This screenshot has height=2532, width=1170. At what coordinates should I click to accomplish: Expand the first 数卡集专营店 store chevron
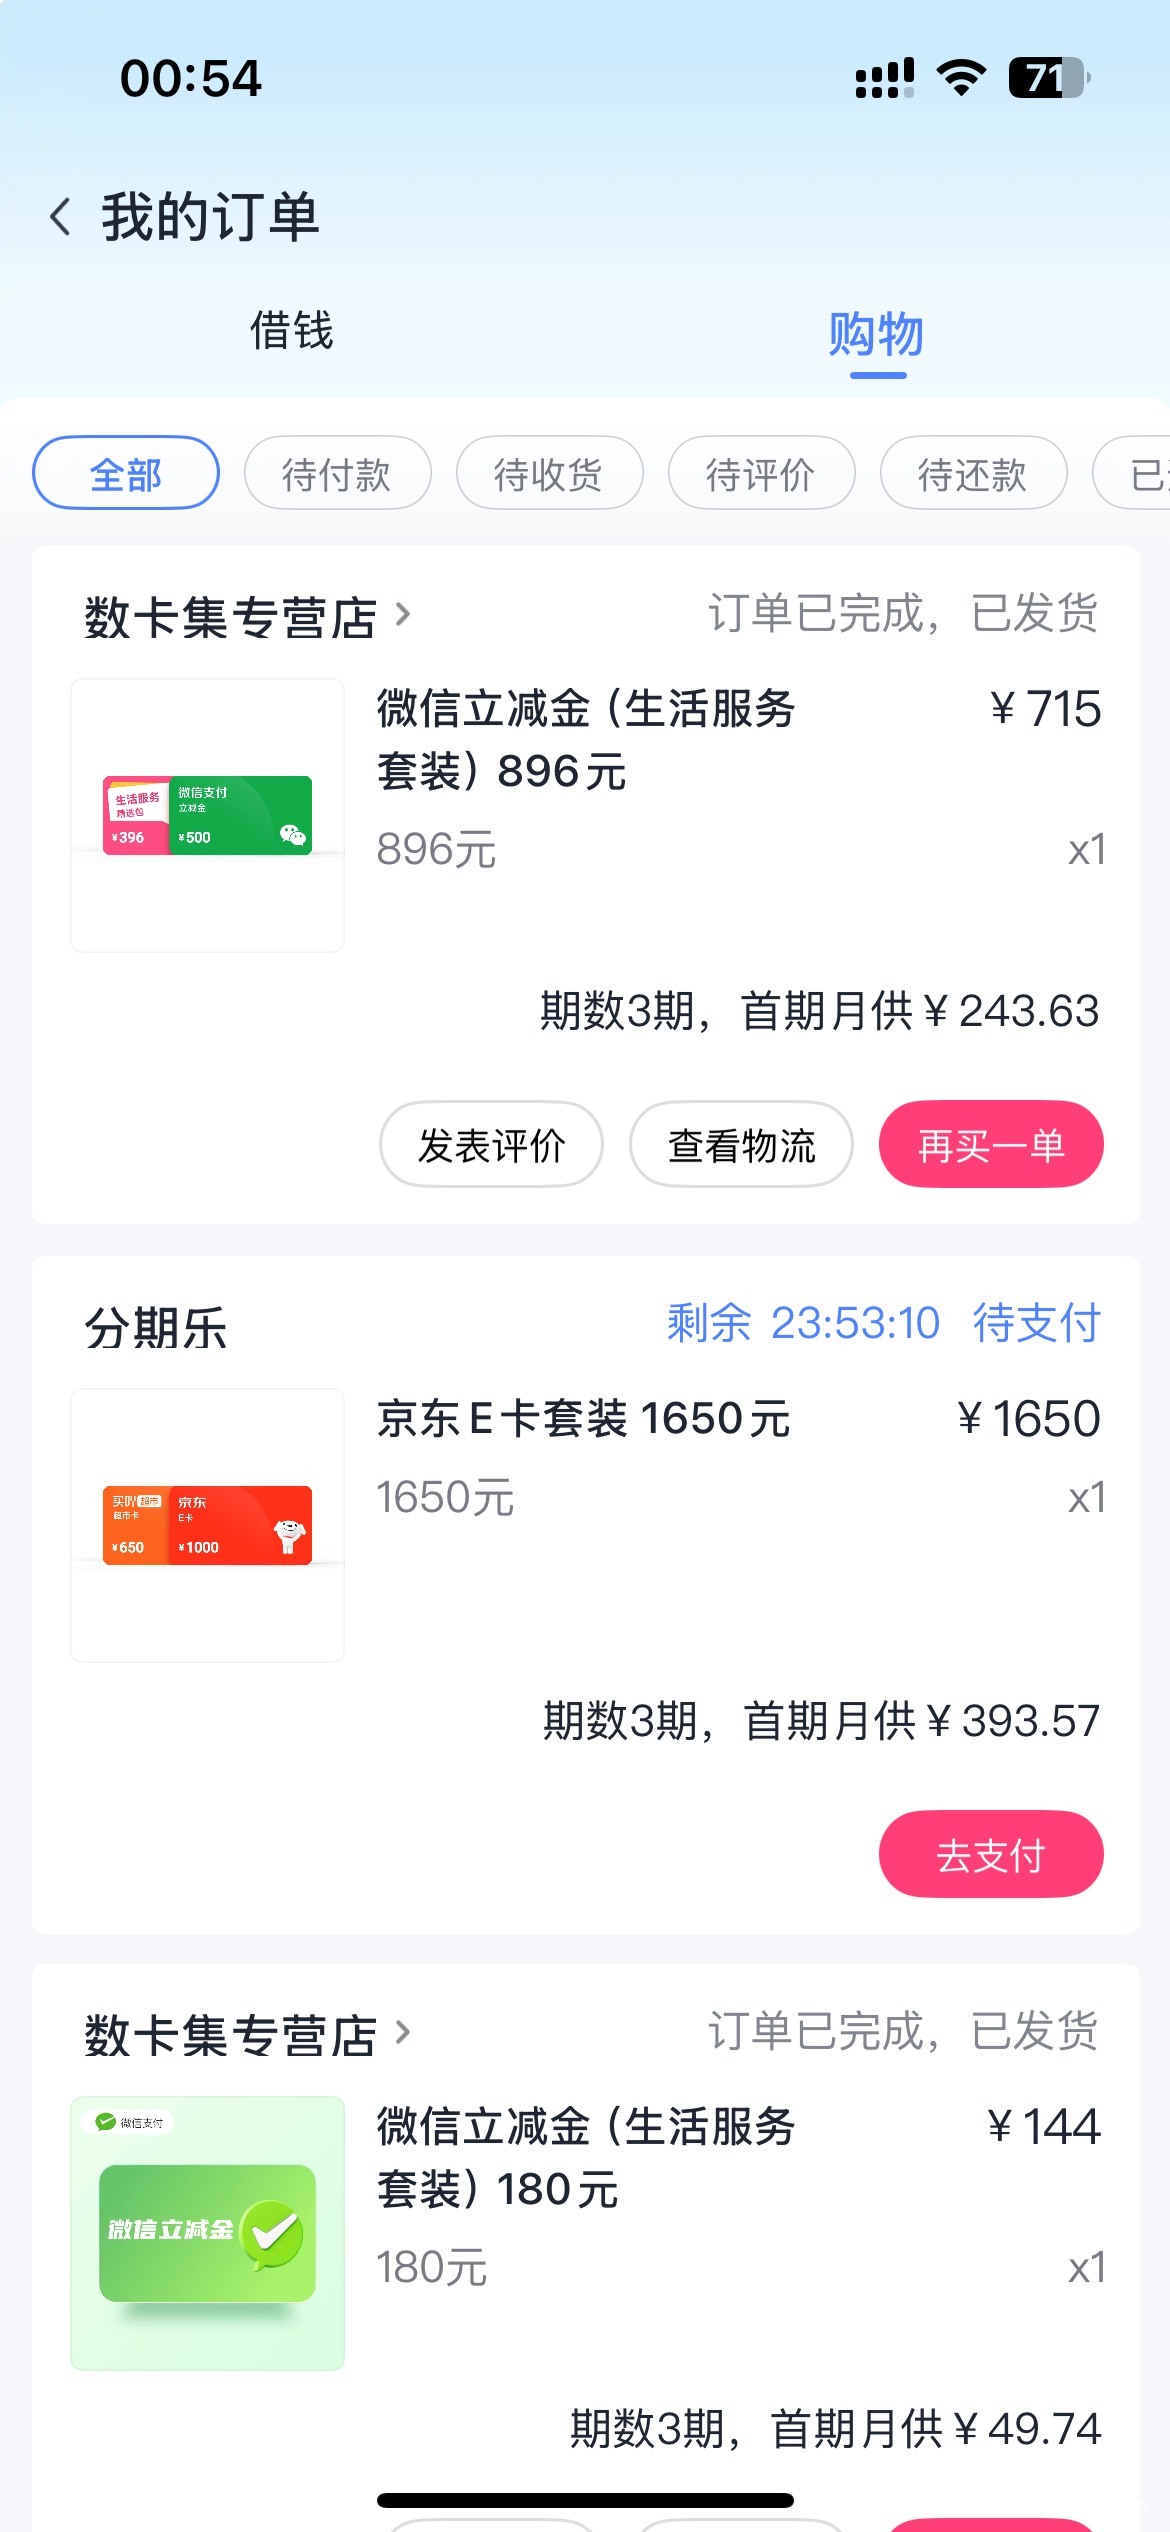point(403,614)
